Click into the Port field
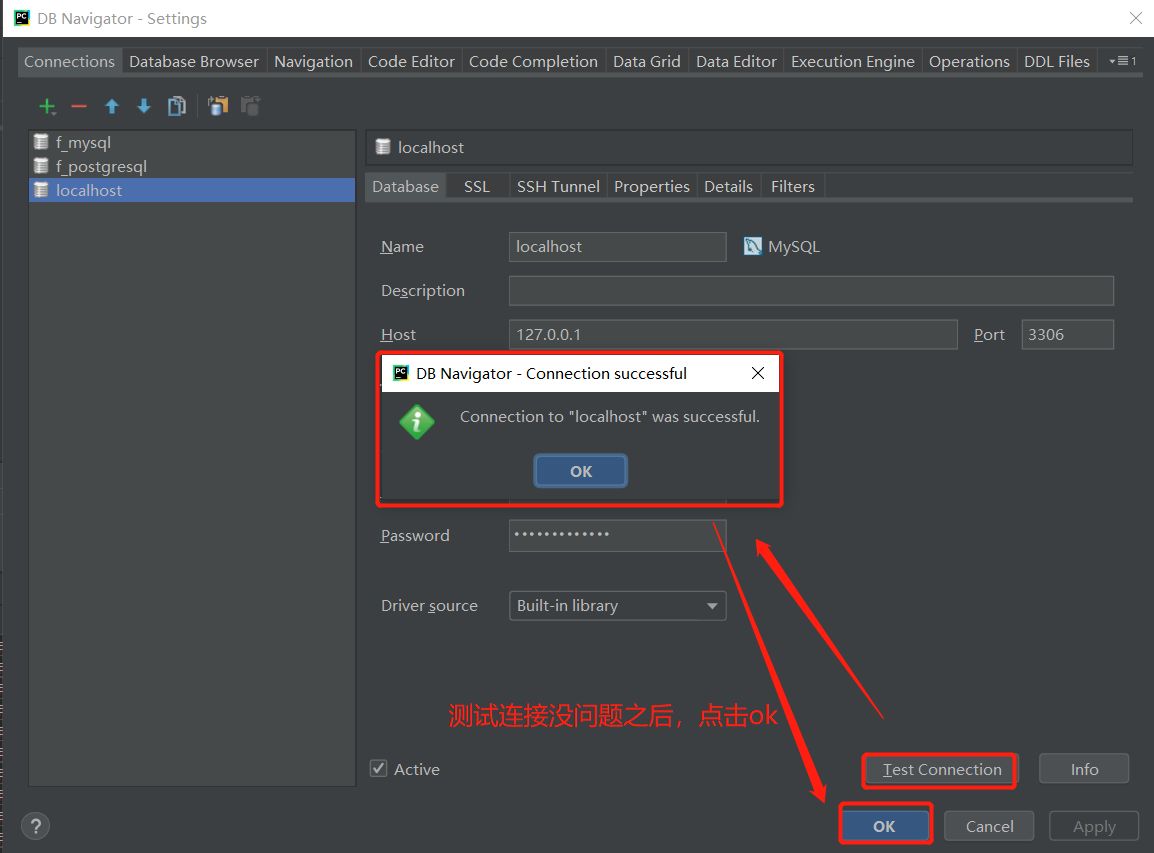Viewport: 1154px width, 853px height. [1067, 334]
